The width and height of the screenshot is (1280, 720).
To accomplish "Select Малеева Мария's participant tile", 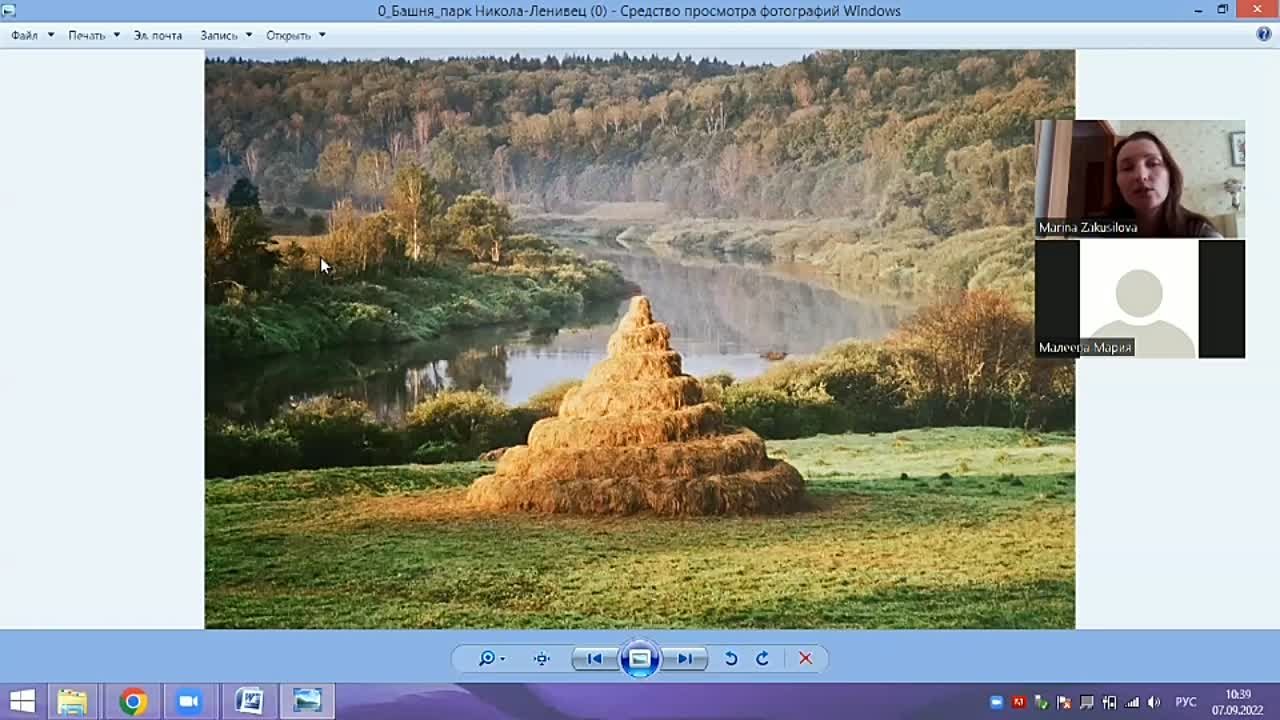I will click(1139, 298).
